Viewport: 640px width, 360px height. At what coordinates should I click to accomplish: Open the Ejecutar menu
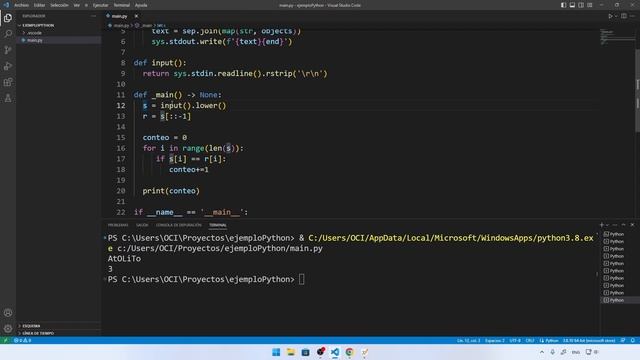tap(100, 5)
